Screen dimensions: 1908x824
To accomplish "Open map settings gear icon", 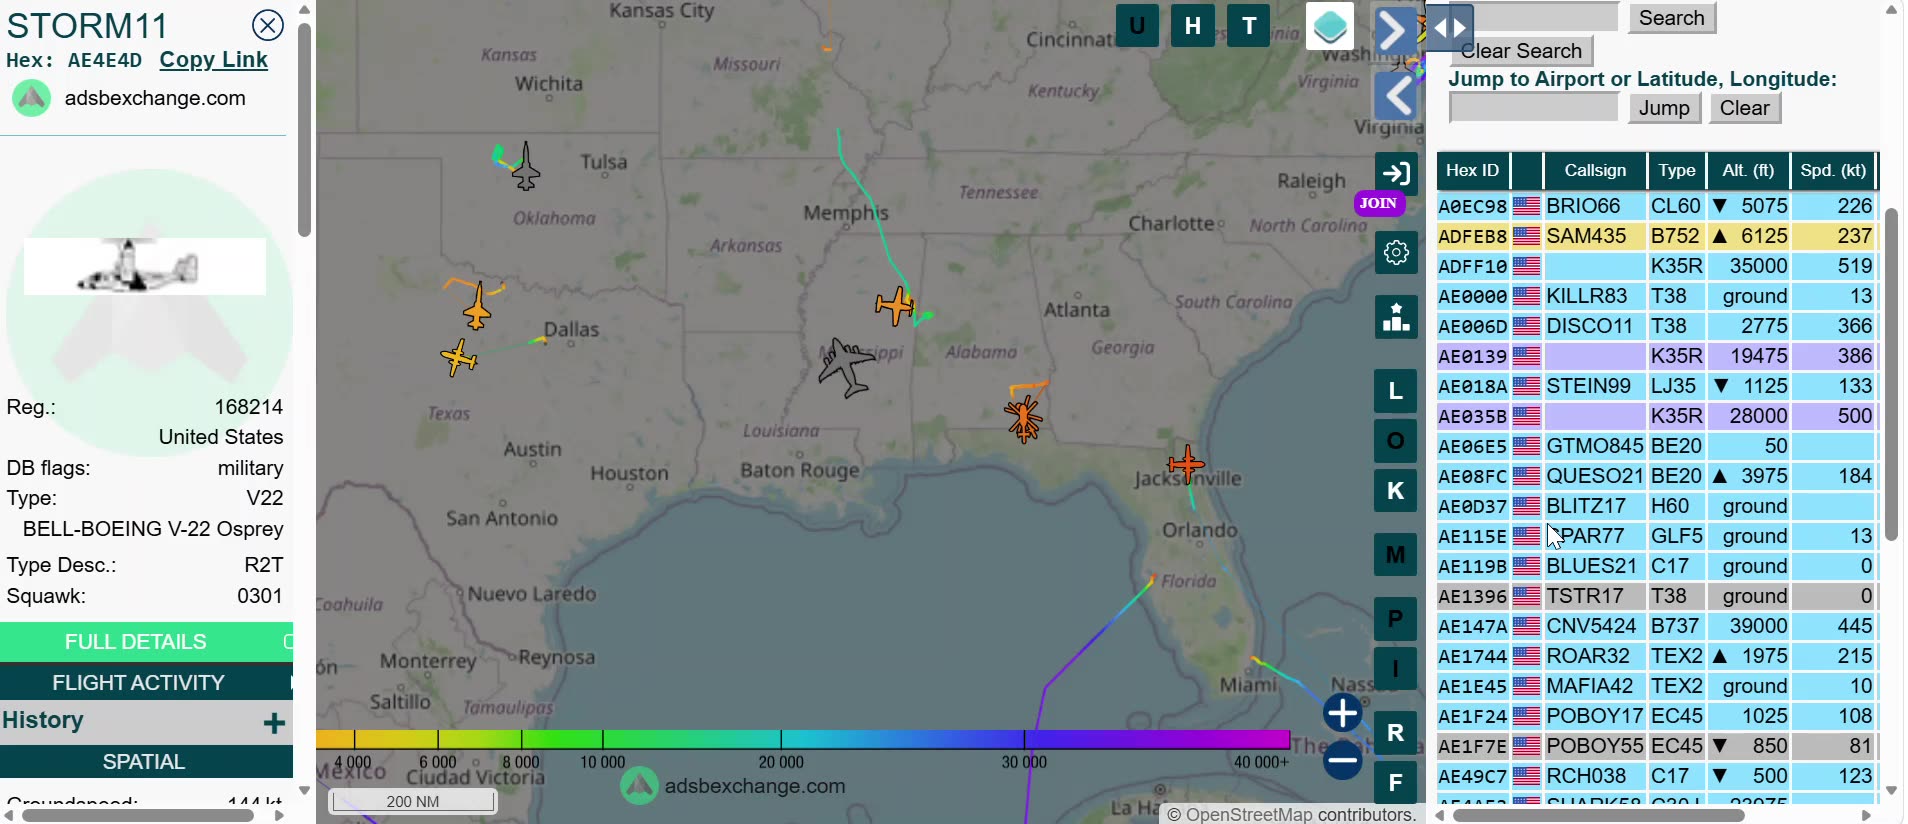I will point(1396,252).
